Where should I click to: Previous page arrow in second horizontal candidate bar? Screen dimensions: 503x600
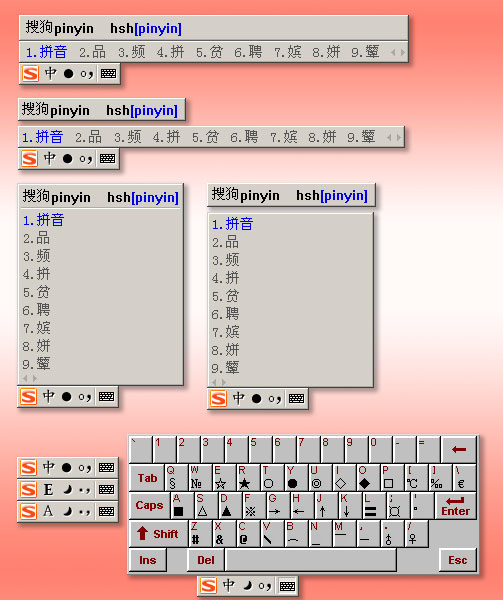(x=389, y=137)
